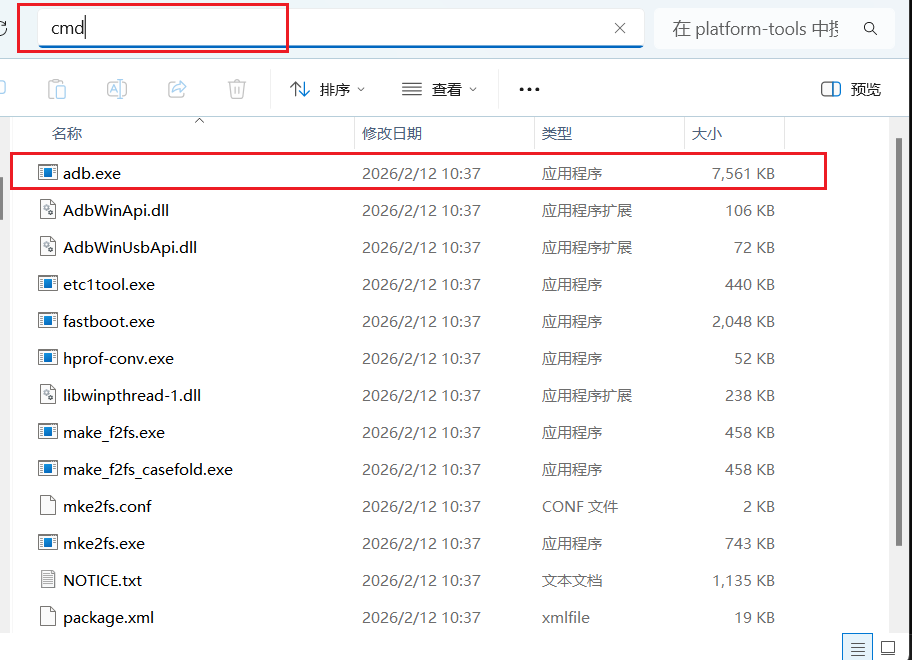Select the AdbWinApi.dll file icon
Screen dimensions: 912x660
click(x=48, y=209)
